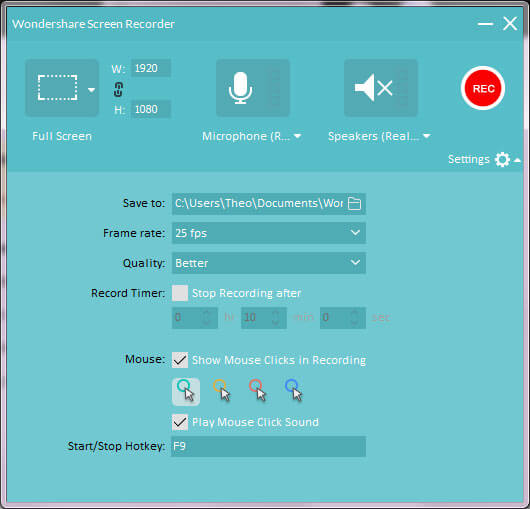
Task: Select the blue mouse click color
Action: pos(294,390)
